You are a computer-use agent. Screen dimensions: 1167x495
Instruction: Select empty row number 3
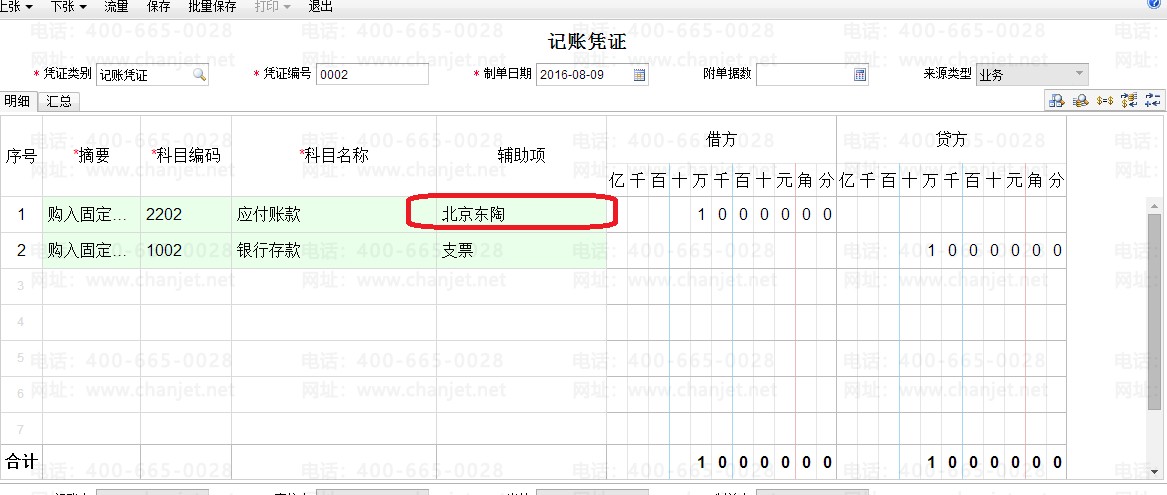click(x=21, y=287)
